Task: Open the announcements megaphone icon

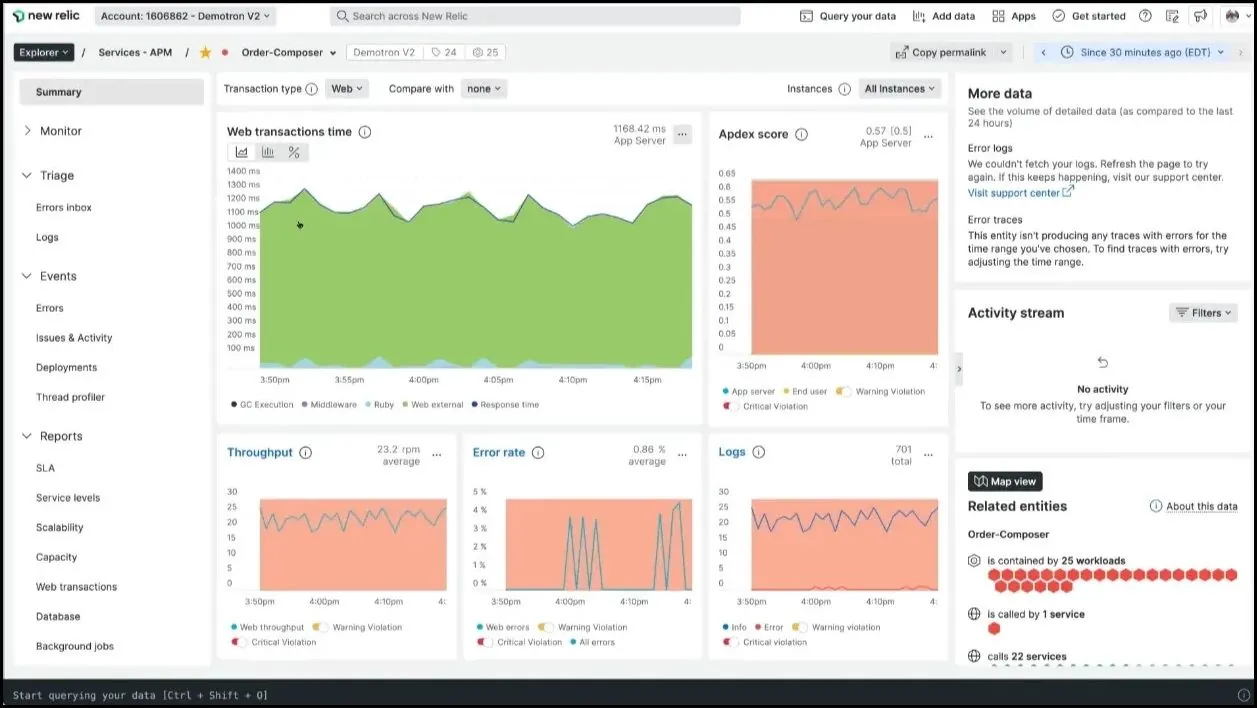Action: click(x=1201, y=16)
